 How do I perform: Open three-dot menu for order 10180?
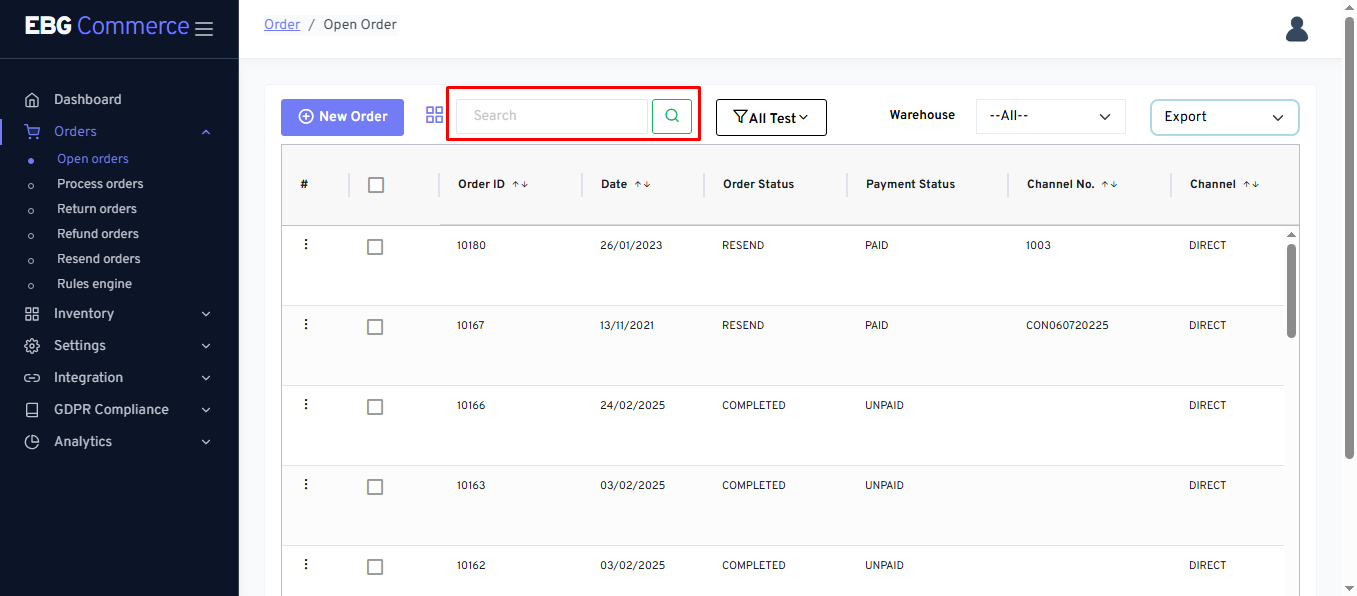tap(306, 245)
